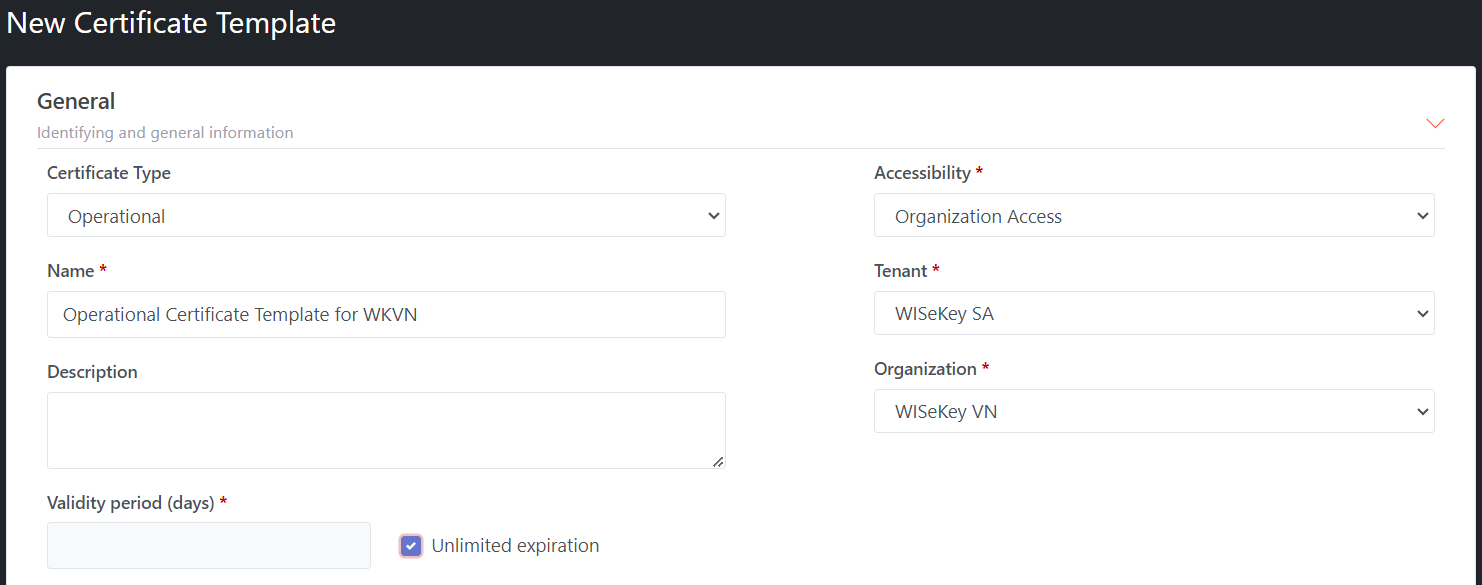Click the Validity period days input box
The height and width of the screenshot is (585, 1482).
(x=208, y=546)
